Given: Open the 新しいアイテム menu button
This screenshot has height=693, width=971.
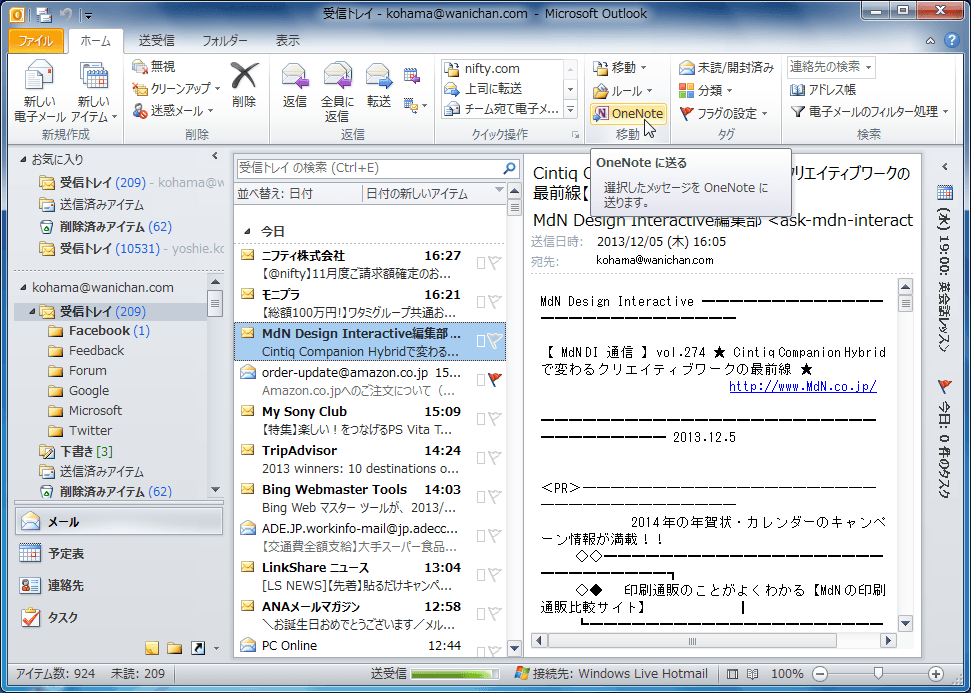Looking at the screenshot, I should [94, 92].
